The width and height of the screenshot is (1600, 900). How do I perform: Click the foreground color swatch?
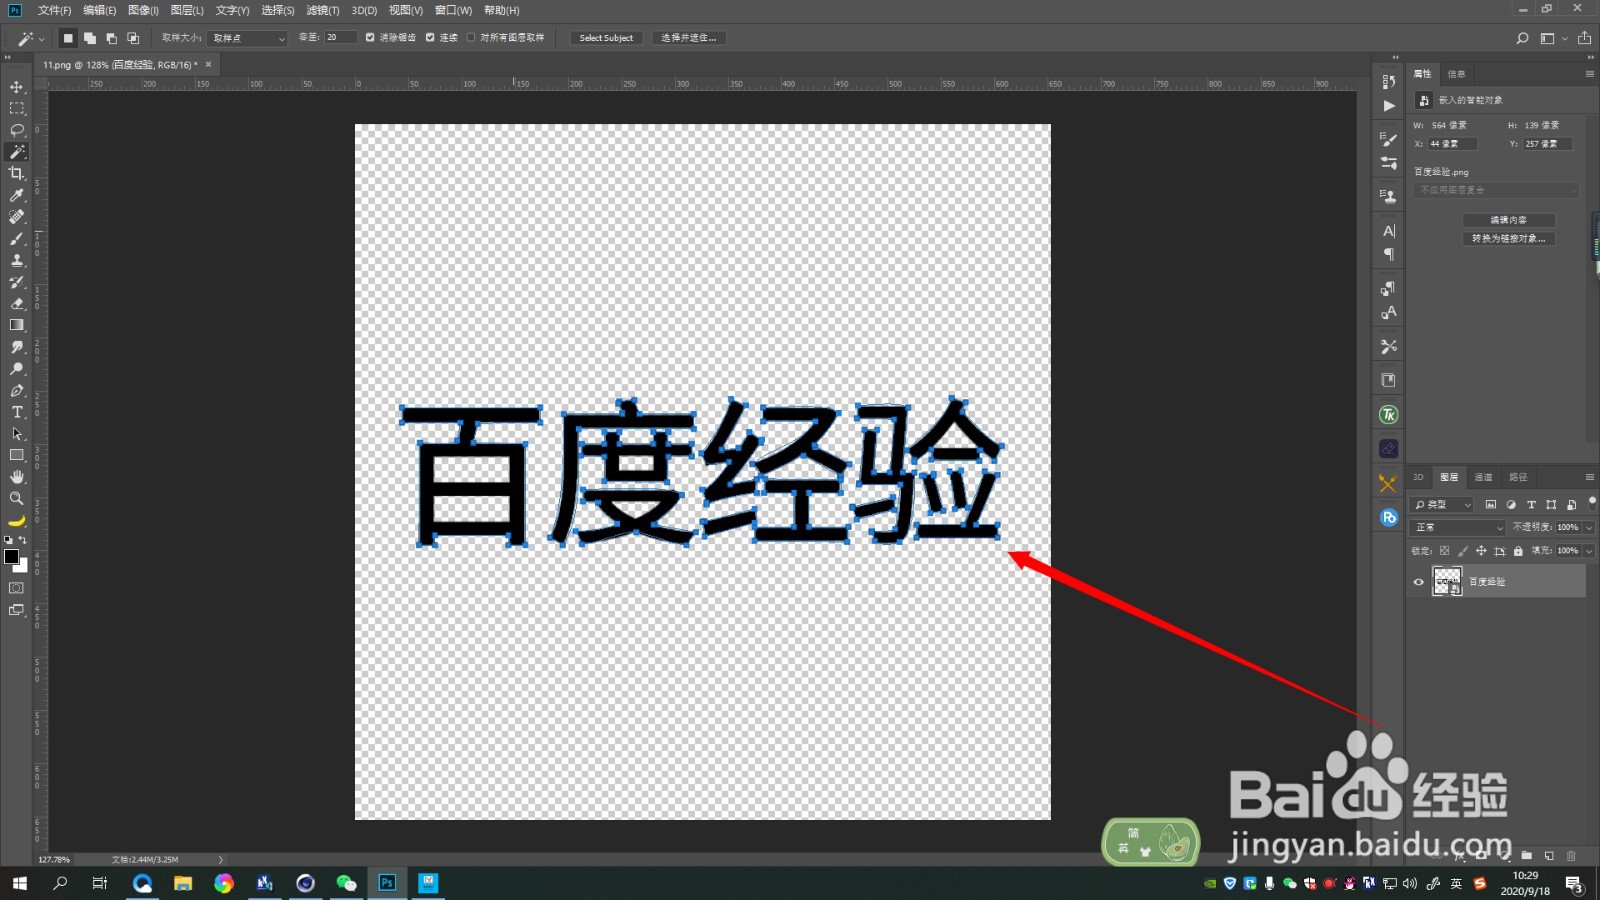[x=11, y=557]
